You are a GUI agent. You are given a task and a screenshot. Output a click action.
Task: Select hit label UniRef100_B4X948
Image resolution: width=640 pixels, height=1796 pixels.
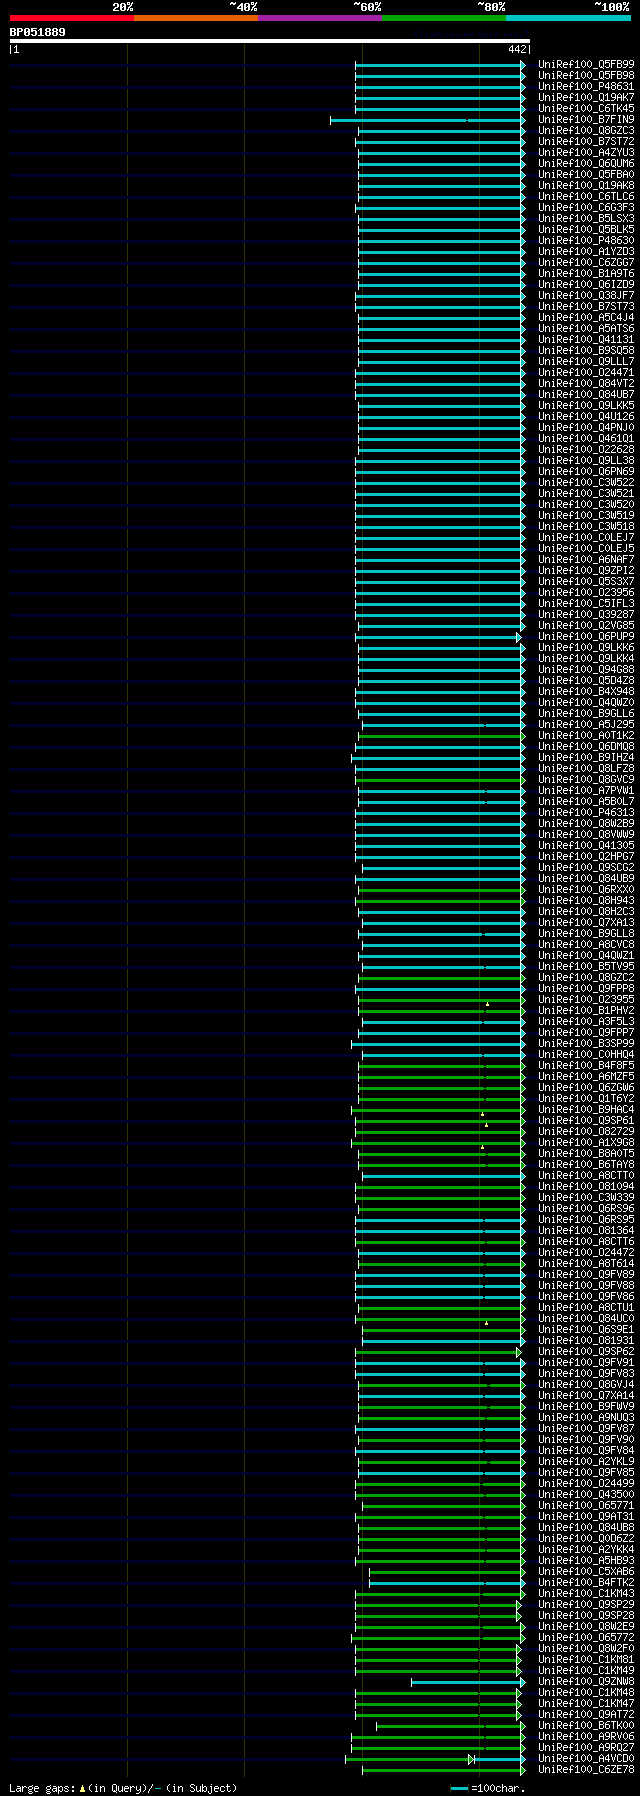[586, 691]
